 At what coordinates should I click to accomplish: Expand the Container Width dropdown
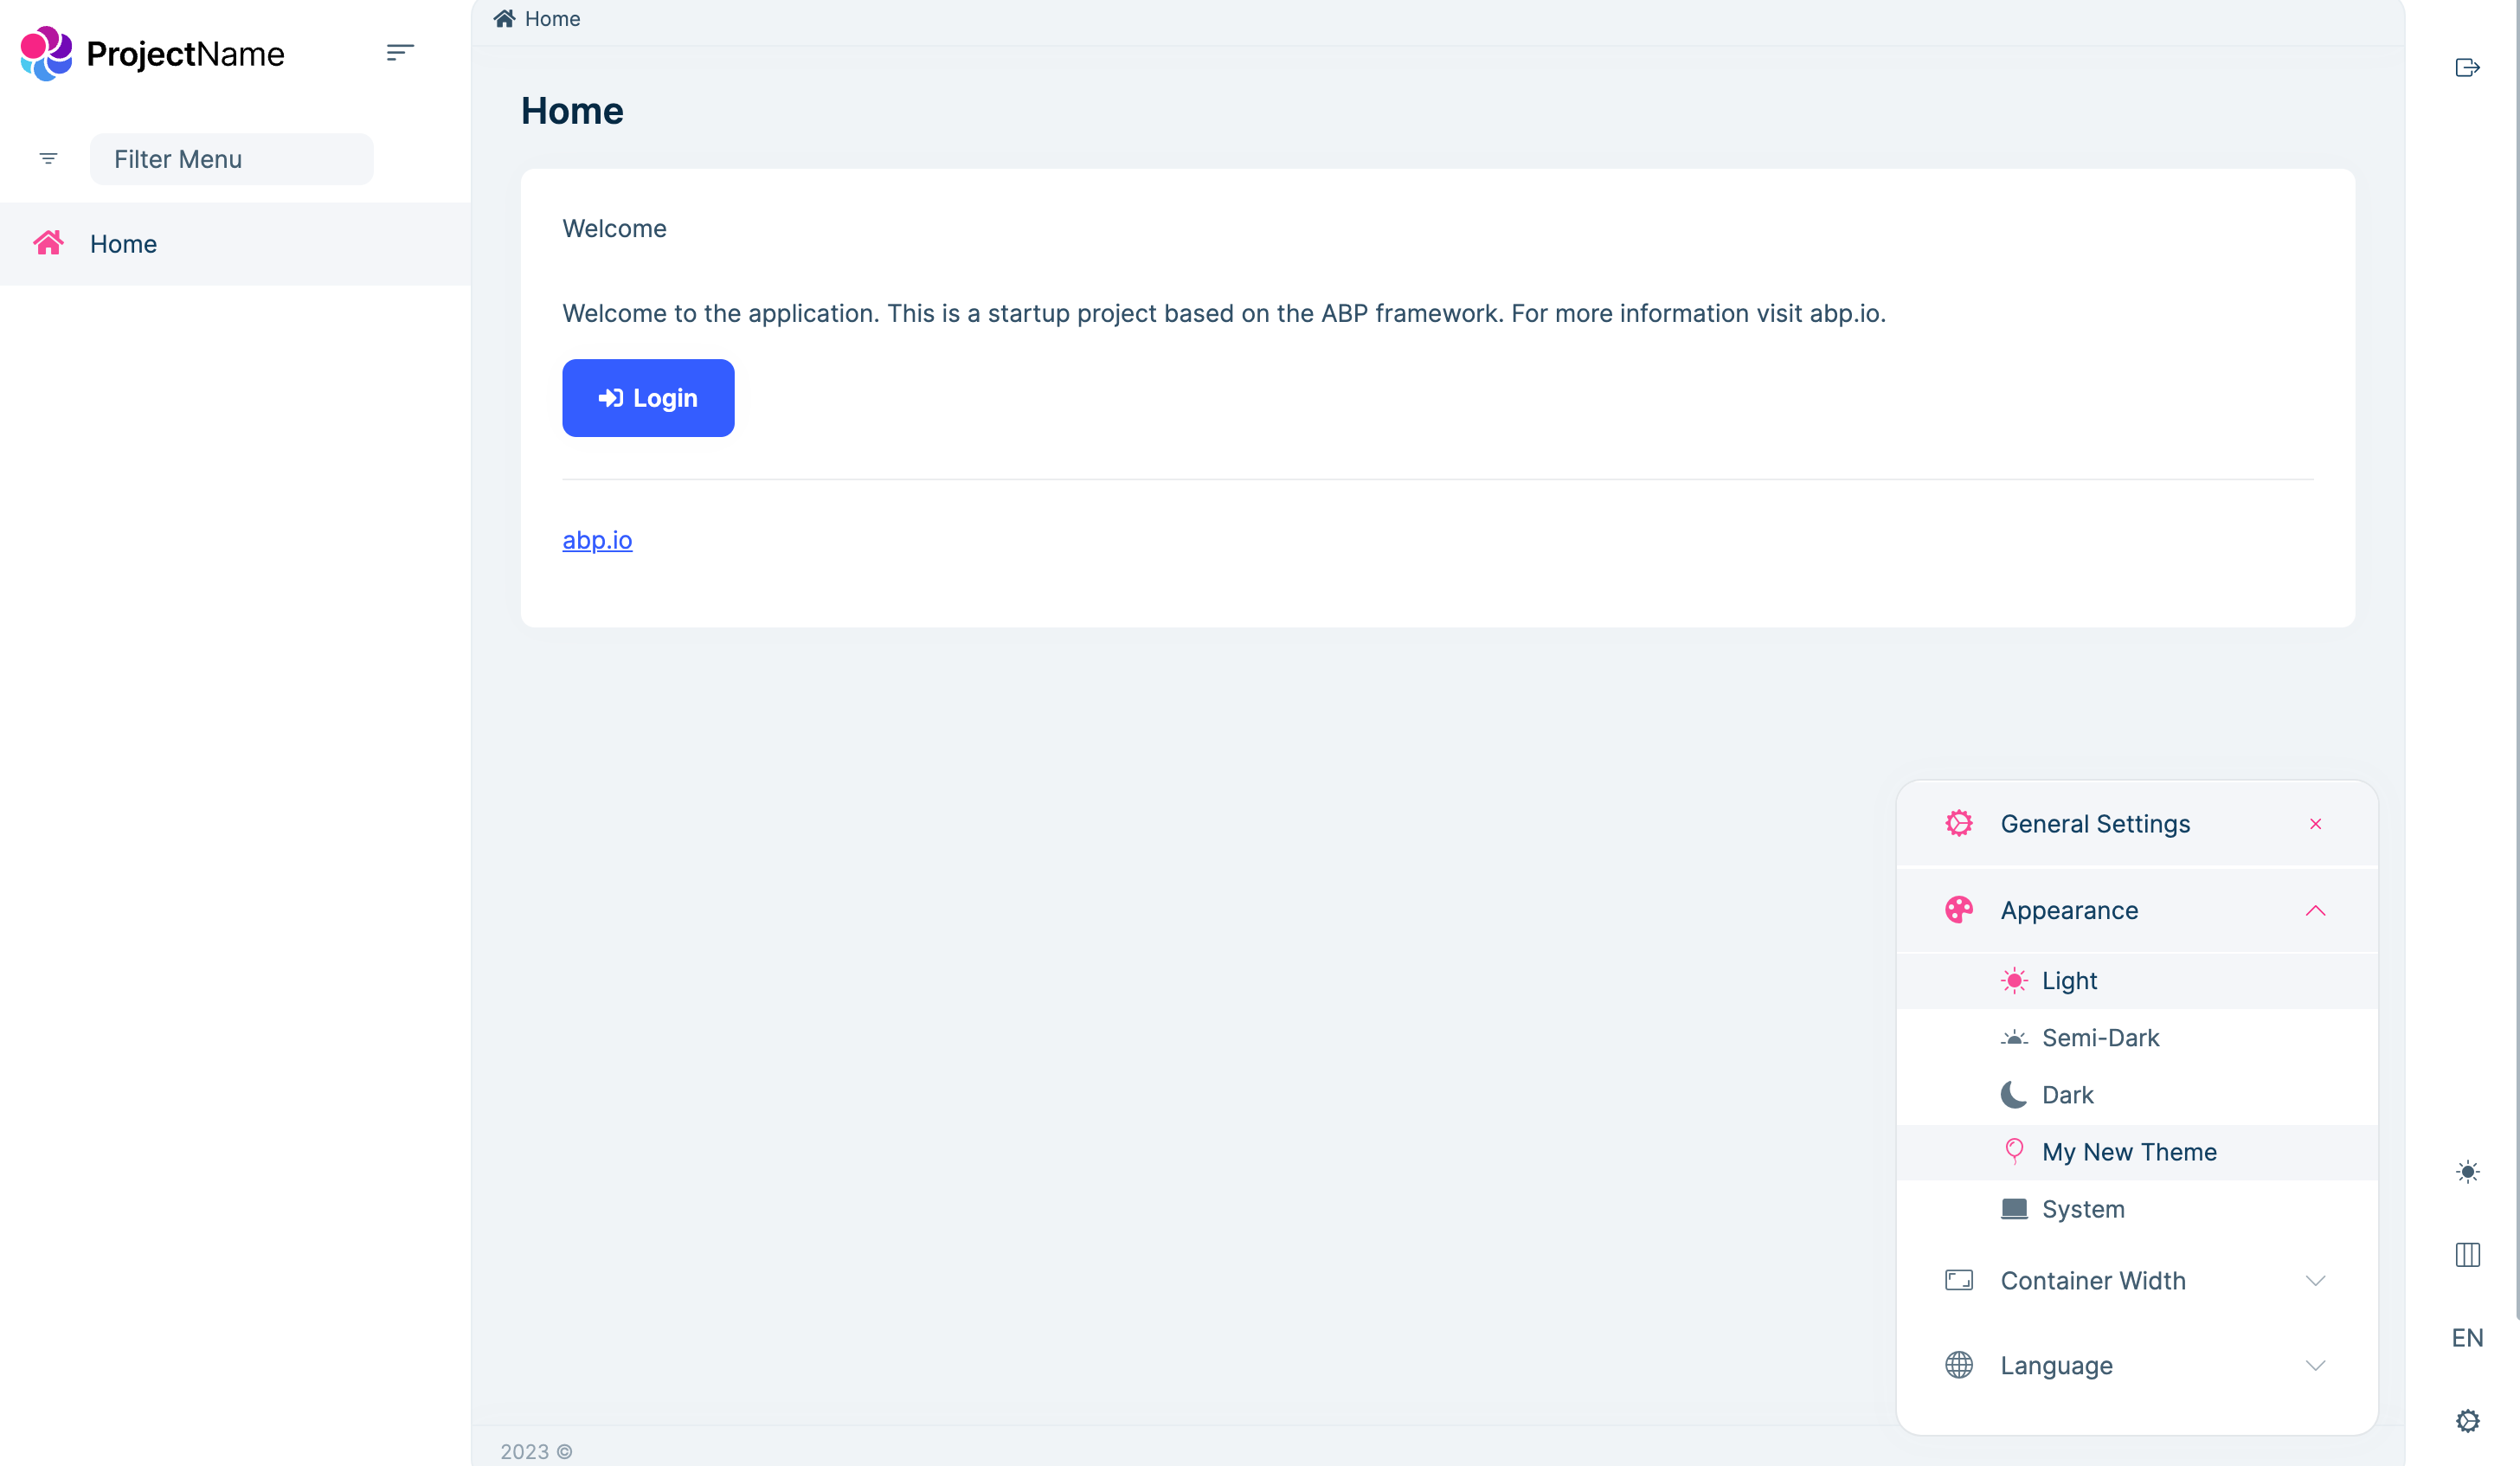tap(2317, 1280)
